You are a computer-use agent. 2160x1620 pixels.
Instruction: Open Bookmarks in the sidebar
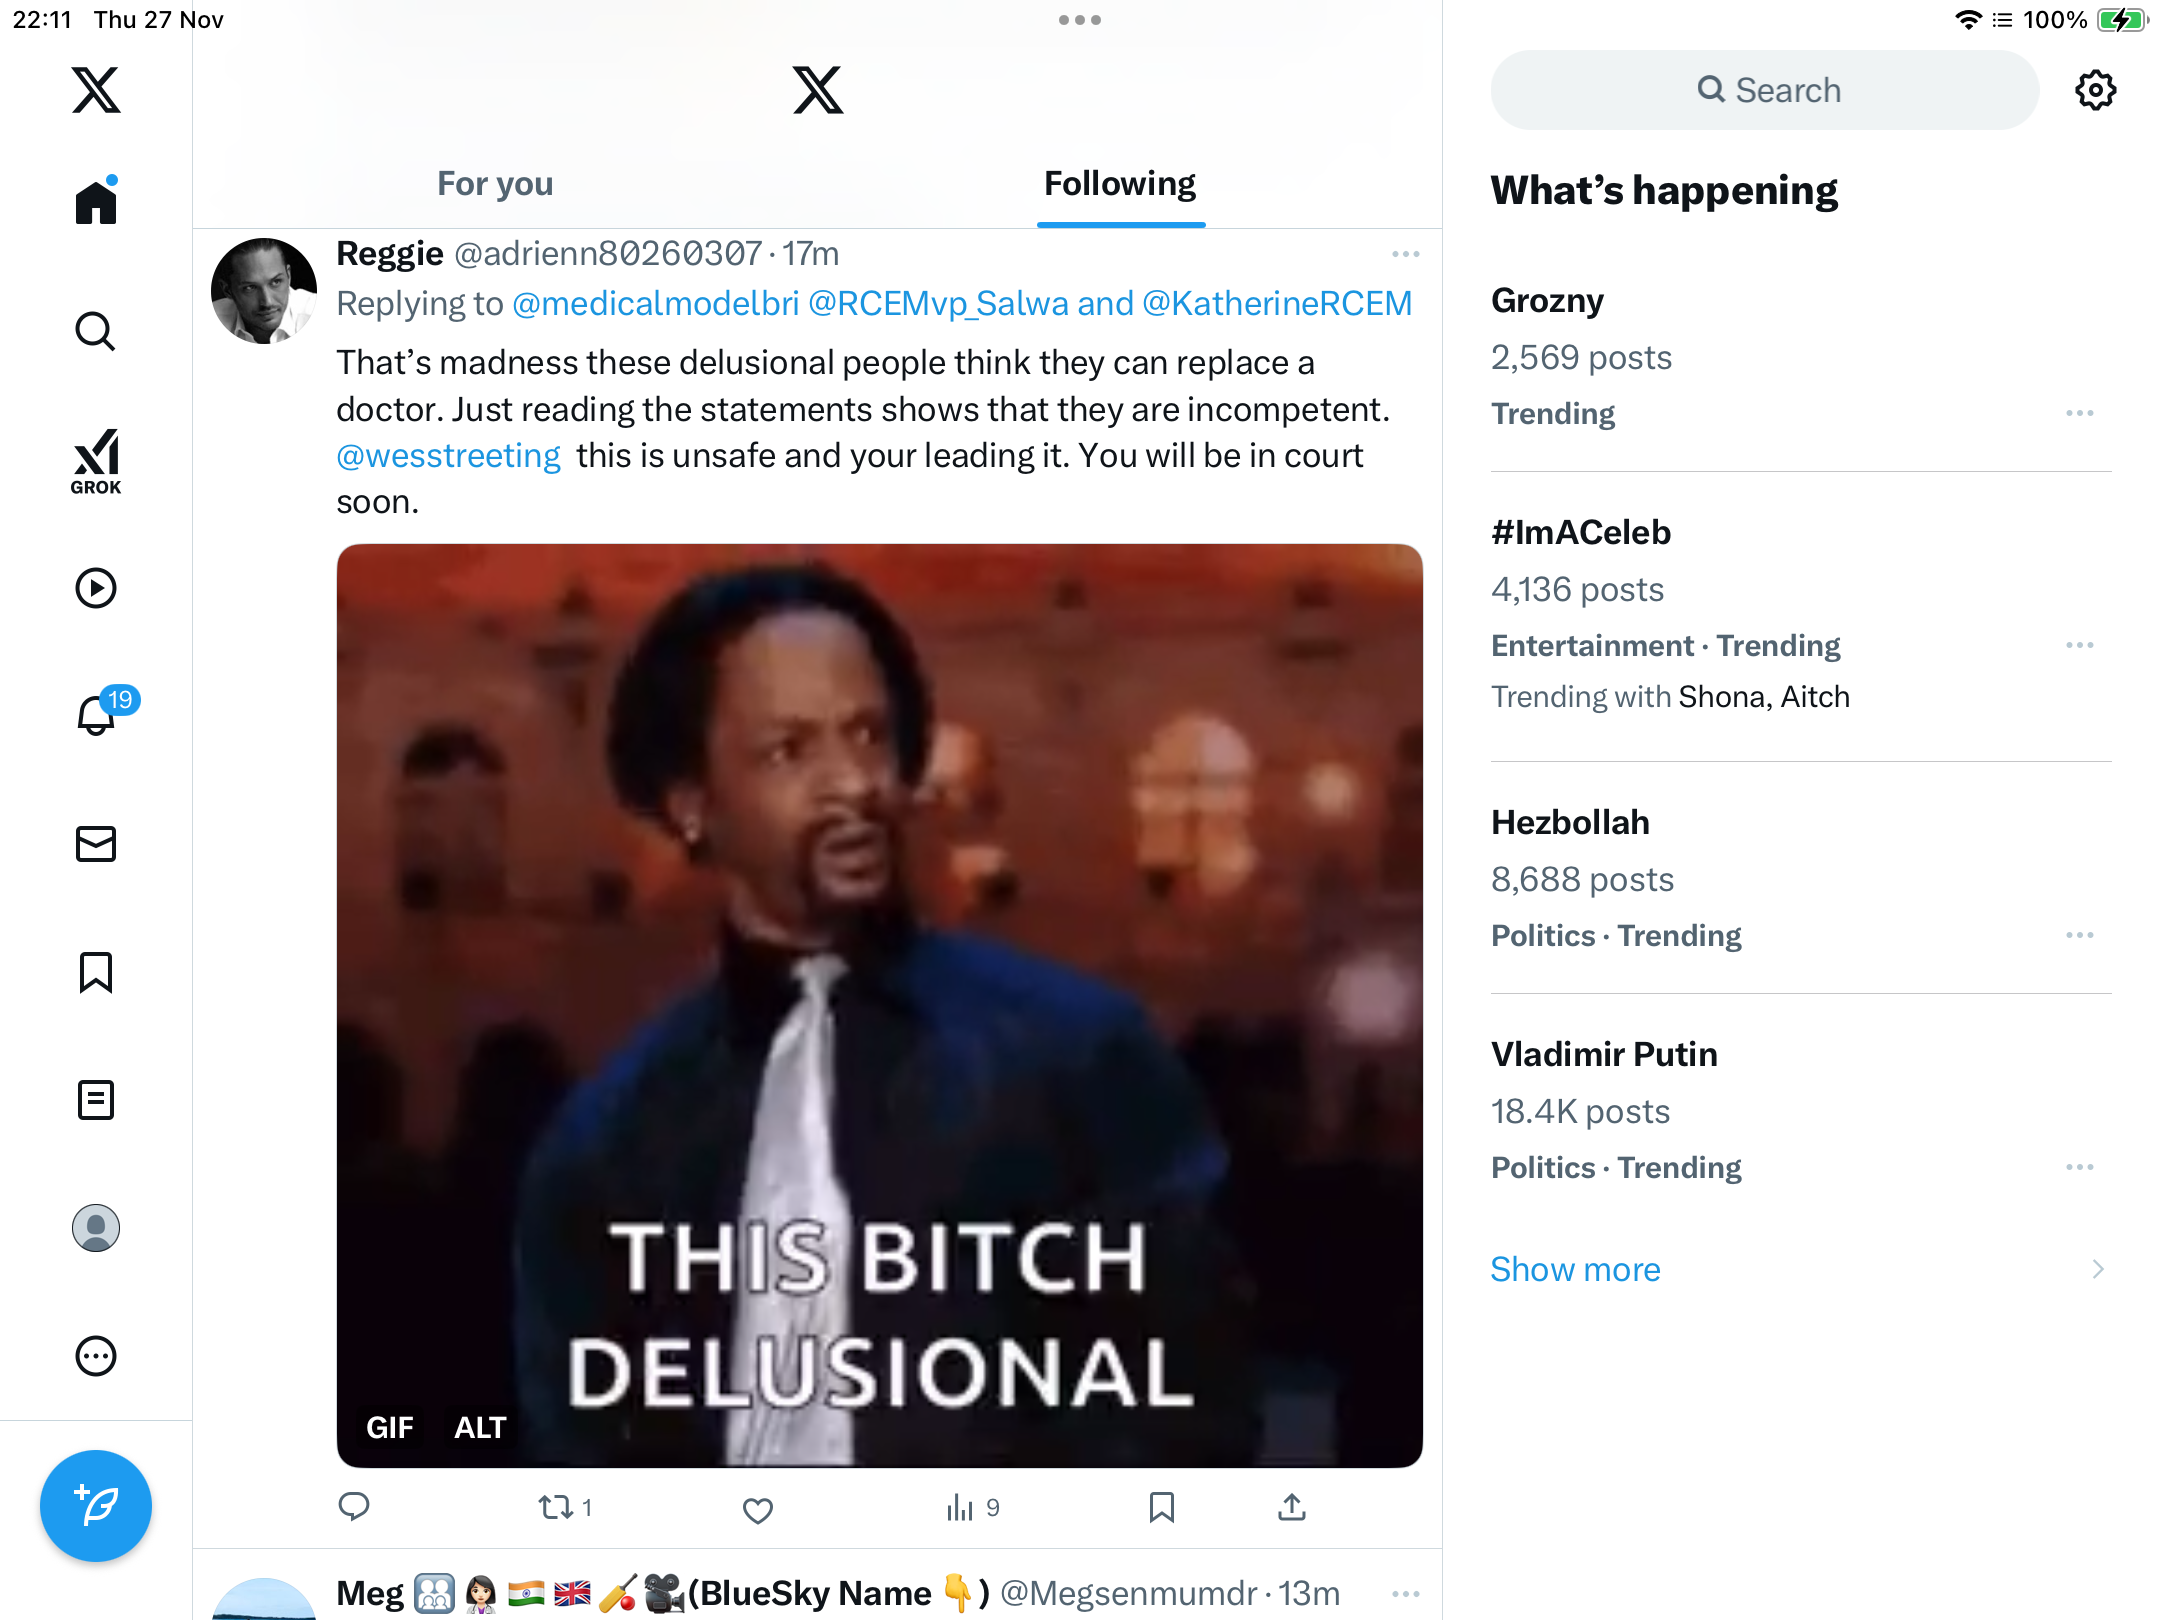click(96, 972)
